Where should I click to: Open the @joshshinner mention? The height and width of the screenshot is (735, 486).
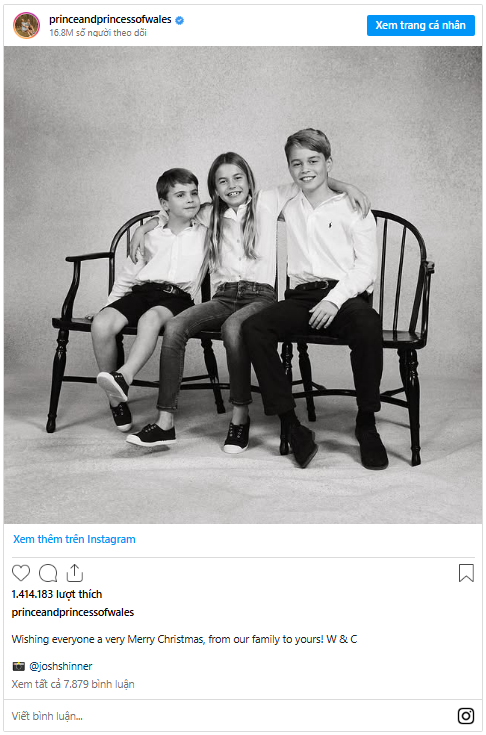(x=60, y=666)
